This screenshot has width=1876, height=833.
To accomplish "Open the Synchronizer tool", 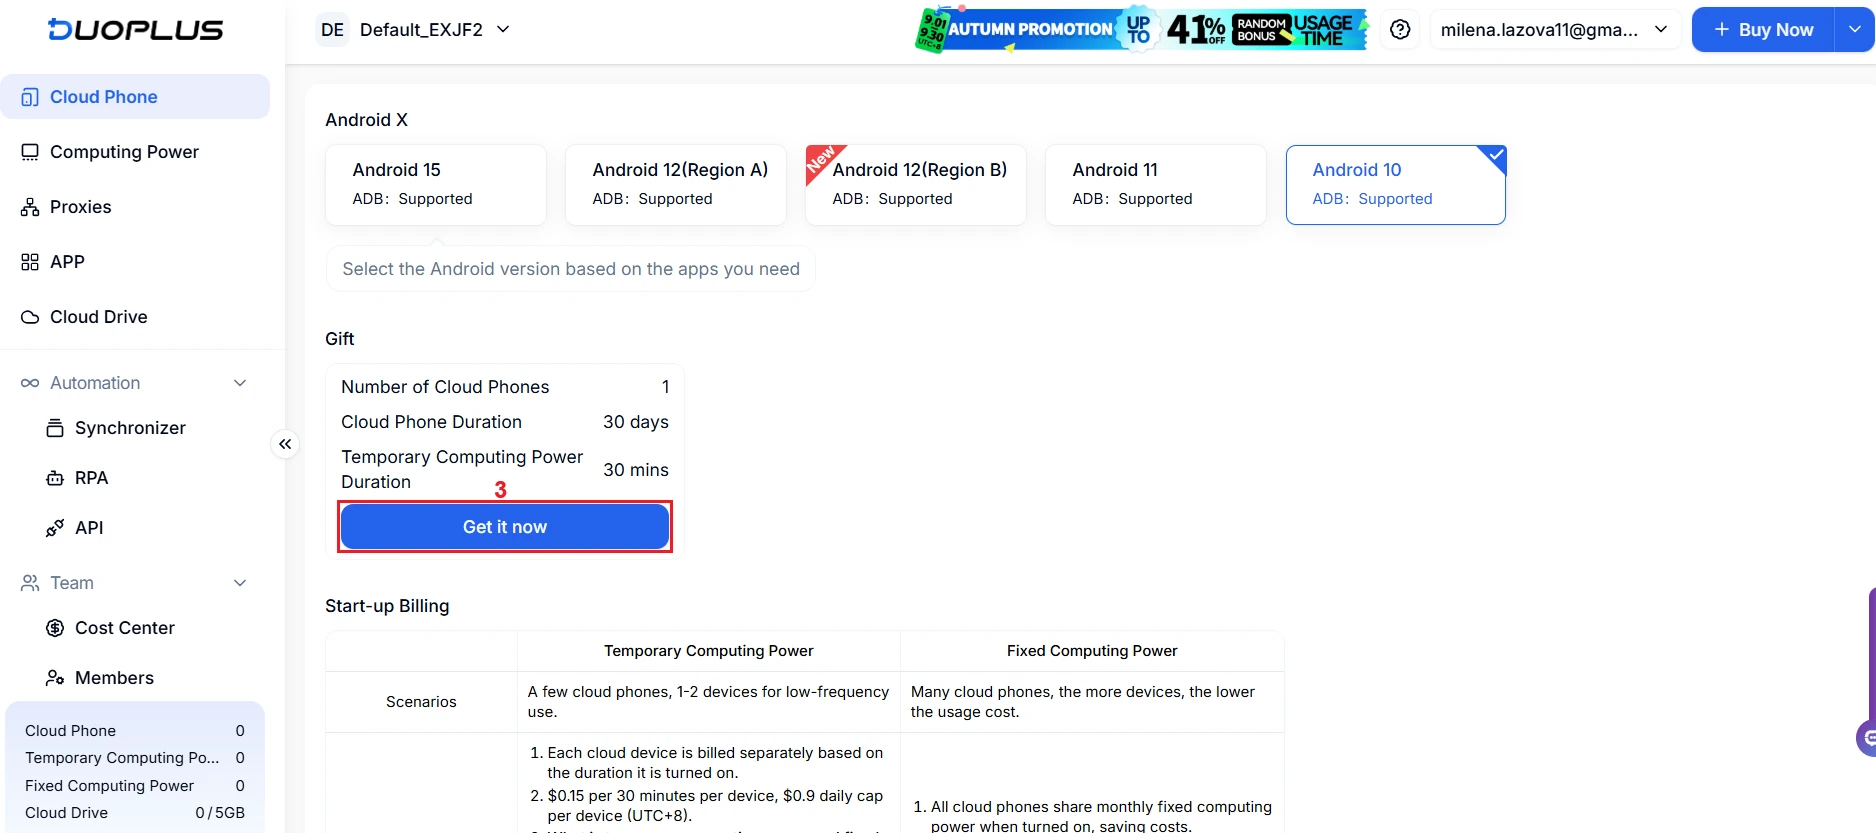I will [130, 428].
